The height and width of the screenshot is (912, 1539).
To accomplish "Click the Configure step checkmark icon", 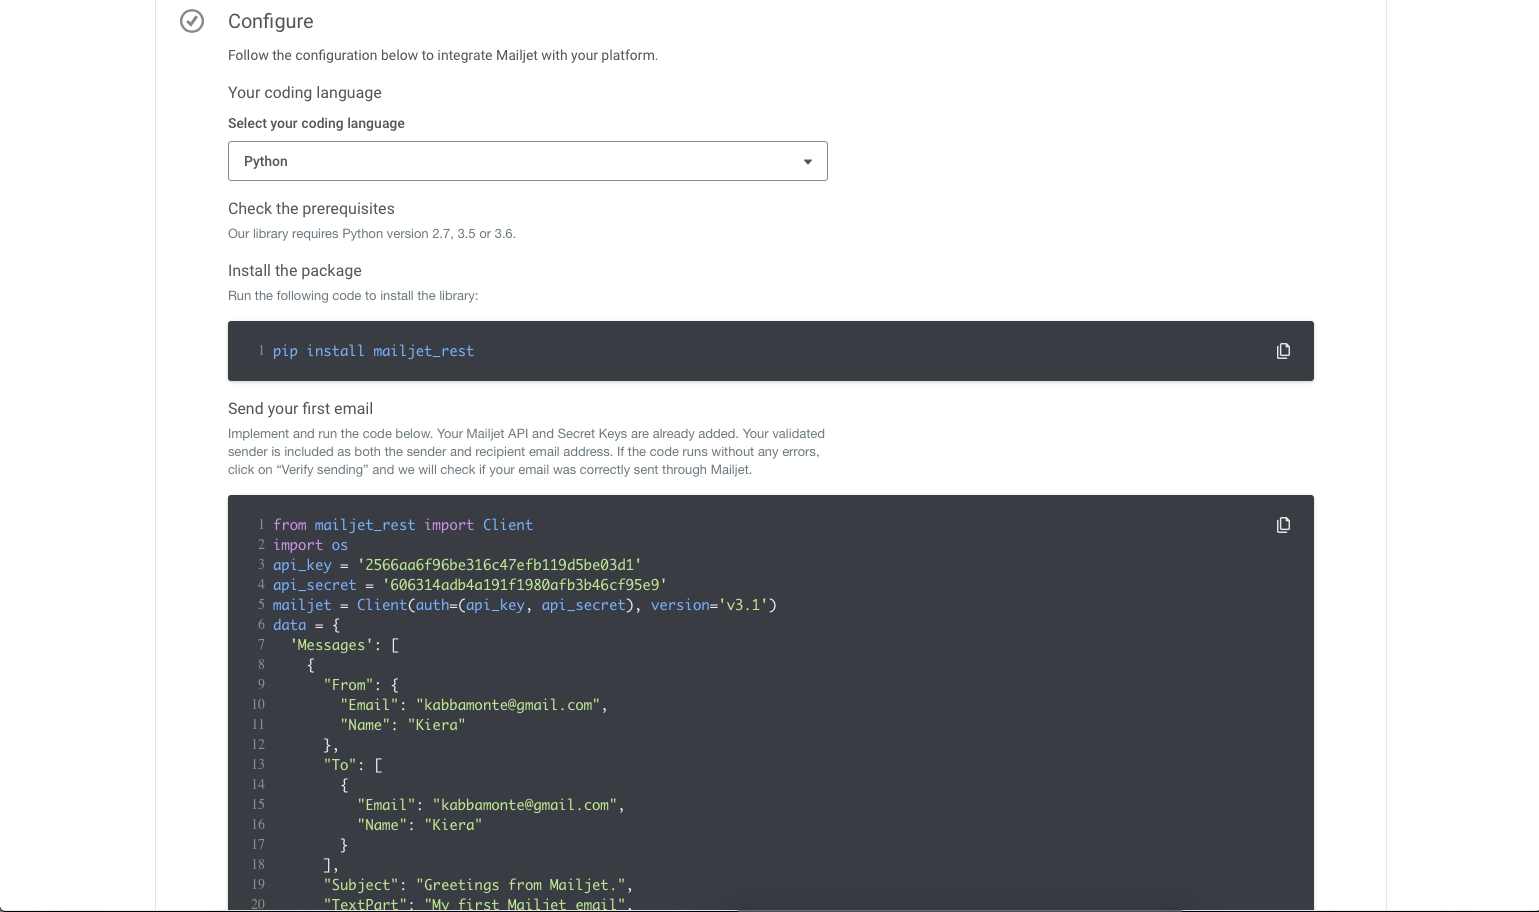I will pos(192,21).
